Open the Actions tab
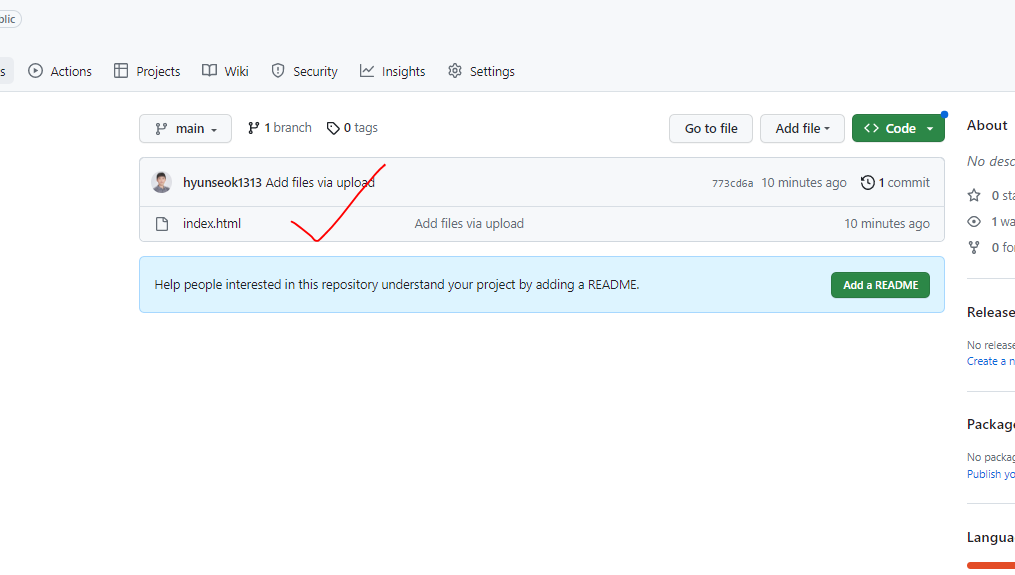The height and width of the screenshot is (575, 1015). point(60,71)
